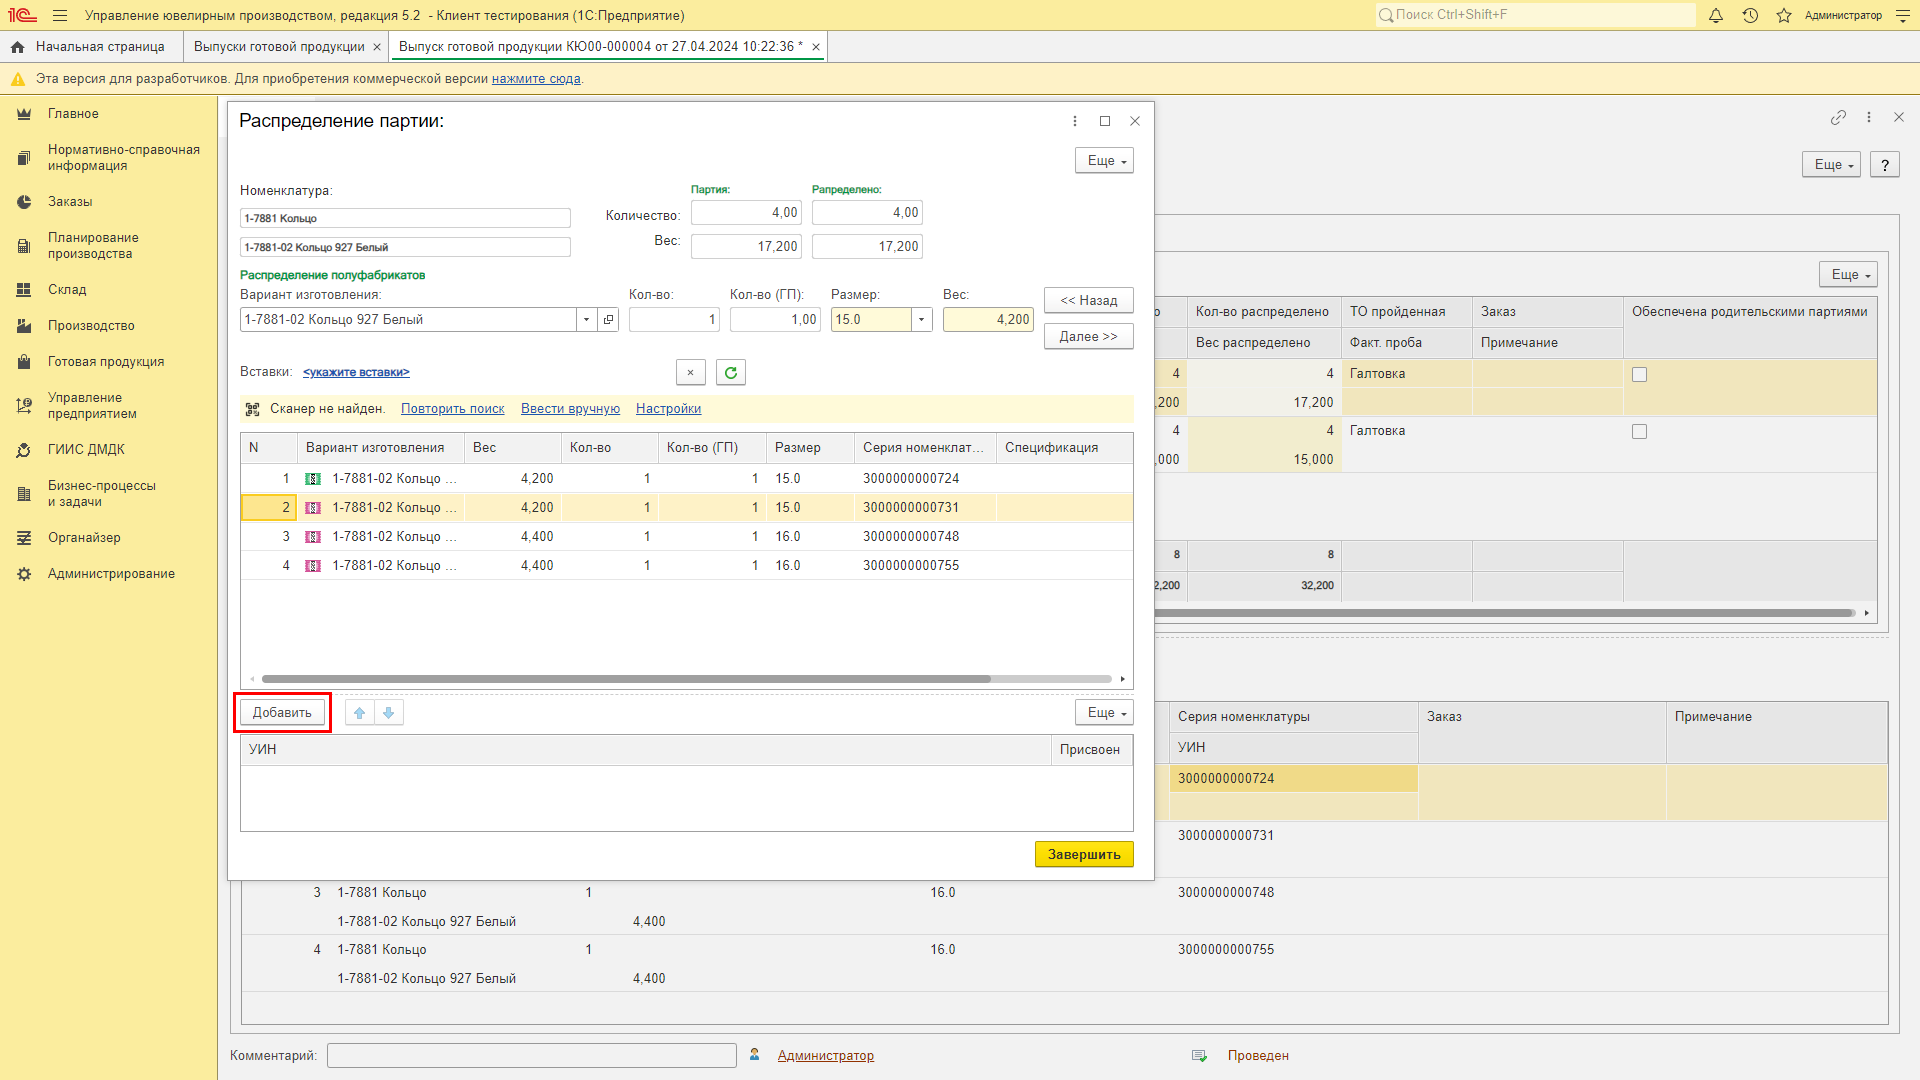Toggle checkbox in second Галтовка row
The height and width of the screenshot is (1080, 1920).
[1639, 432]
